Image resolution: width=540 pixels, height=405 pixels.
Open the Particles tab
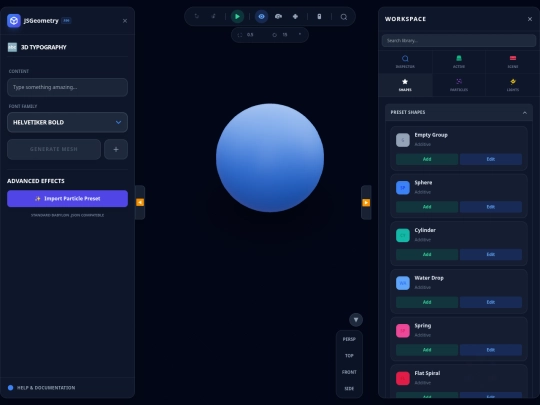[459, 85]
